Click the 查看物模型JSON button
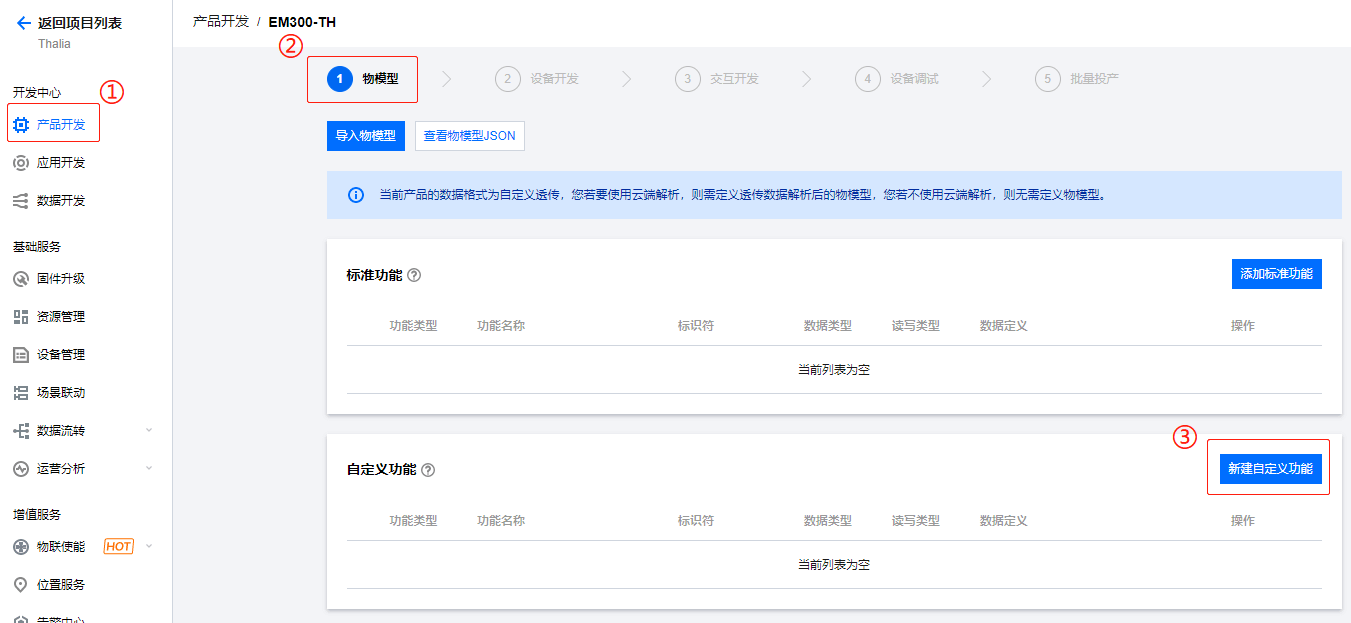The image size is (1351, 623). (469, 136)
